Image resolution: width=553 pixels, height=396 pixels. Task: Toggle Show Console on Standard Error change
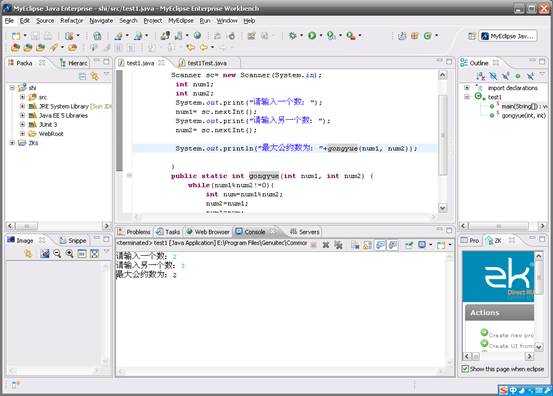pyautogui.click(x=393, y=245)
